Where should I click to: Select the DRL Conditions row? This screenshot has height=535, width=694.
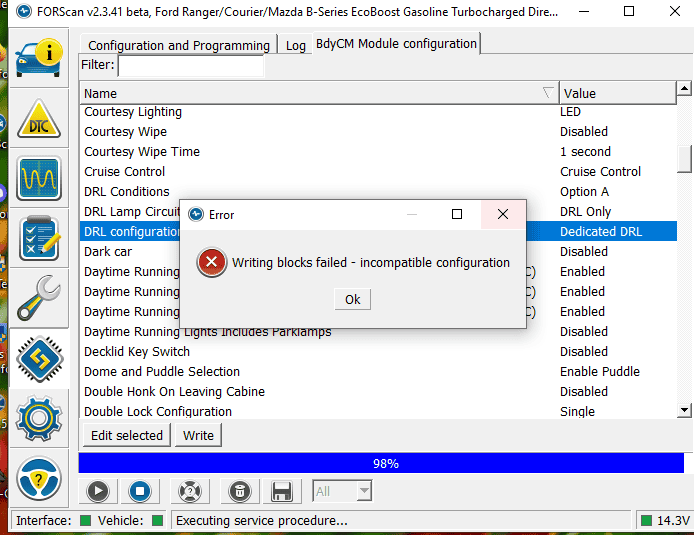(x=378, y=192)
